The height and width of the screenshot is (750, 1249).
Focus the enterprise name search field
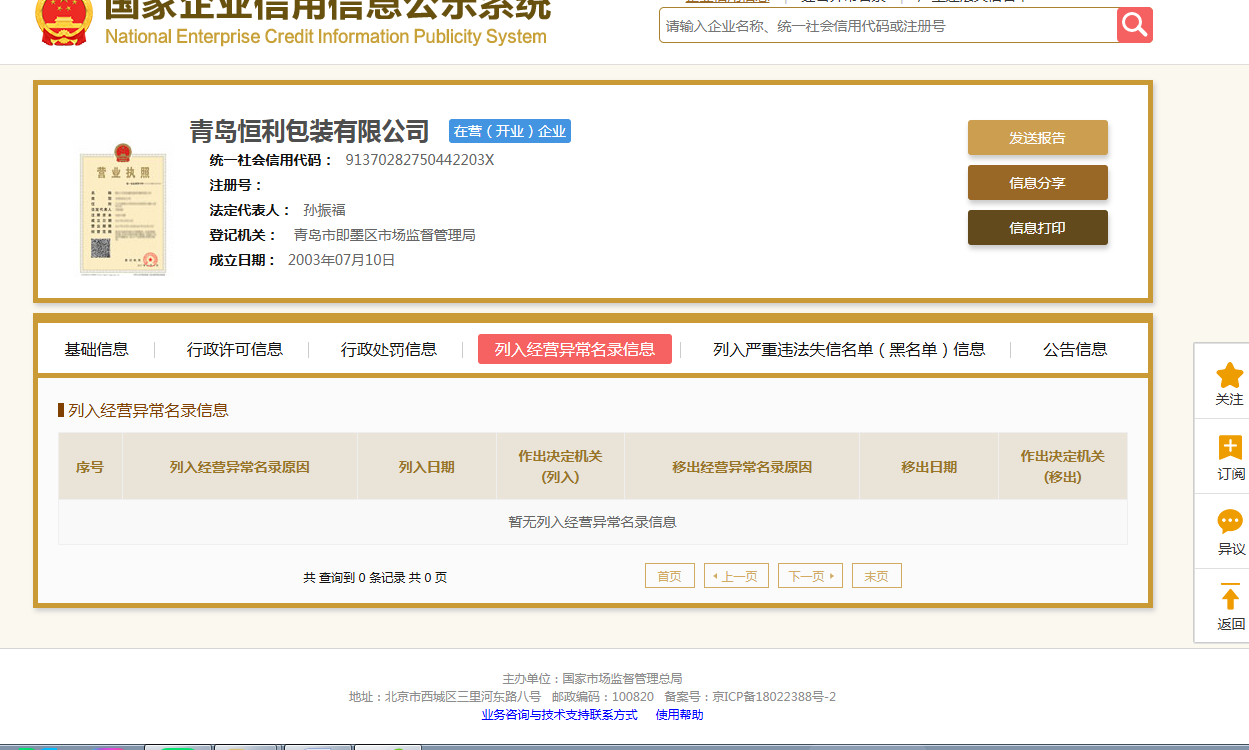(x=888, y=26)
